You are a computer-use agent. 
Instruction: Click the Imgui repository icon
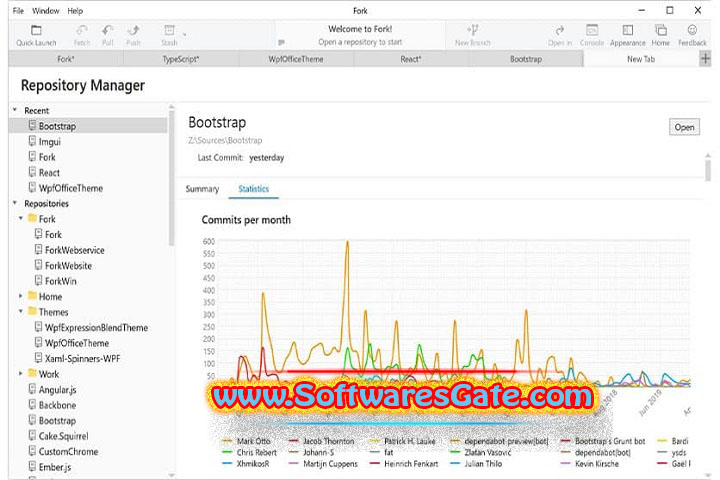(32, 141)
